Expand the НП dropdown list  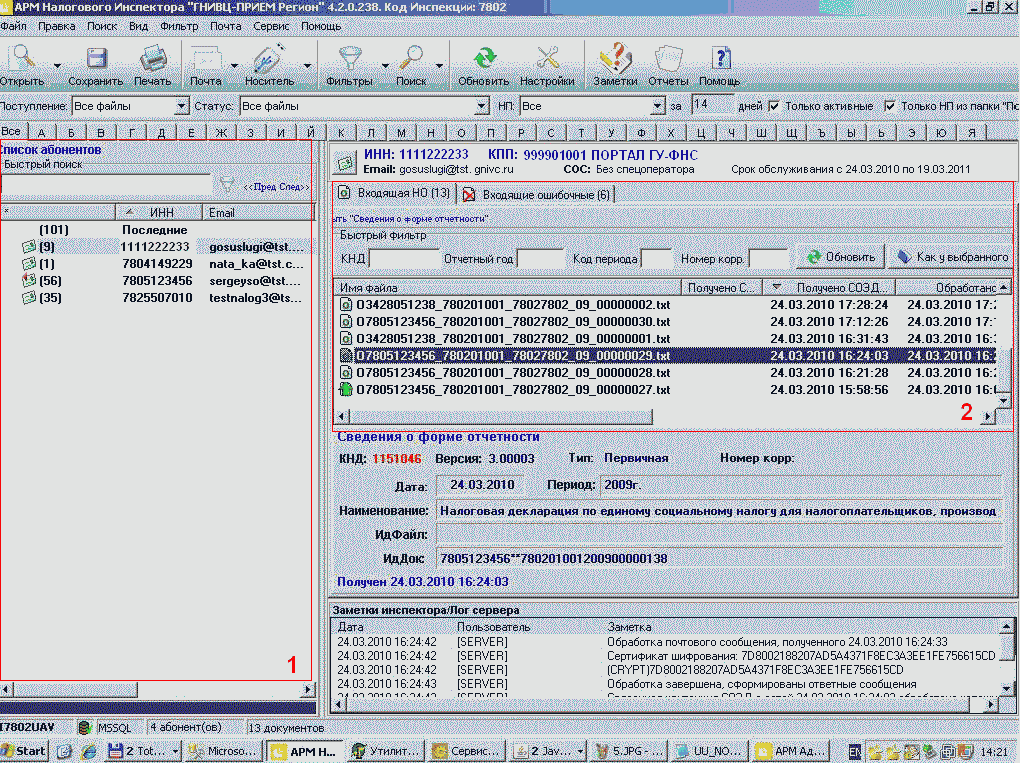point(657,106)
